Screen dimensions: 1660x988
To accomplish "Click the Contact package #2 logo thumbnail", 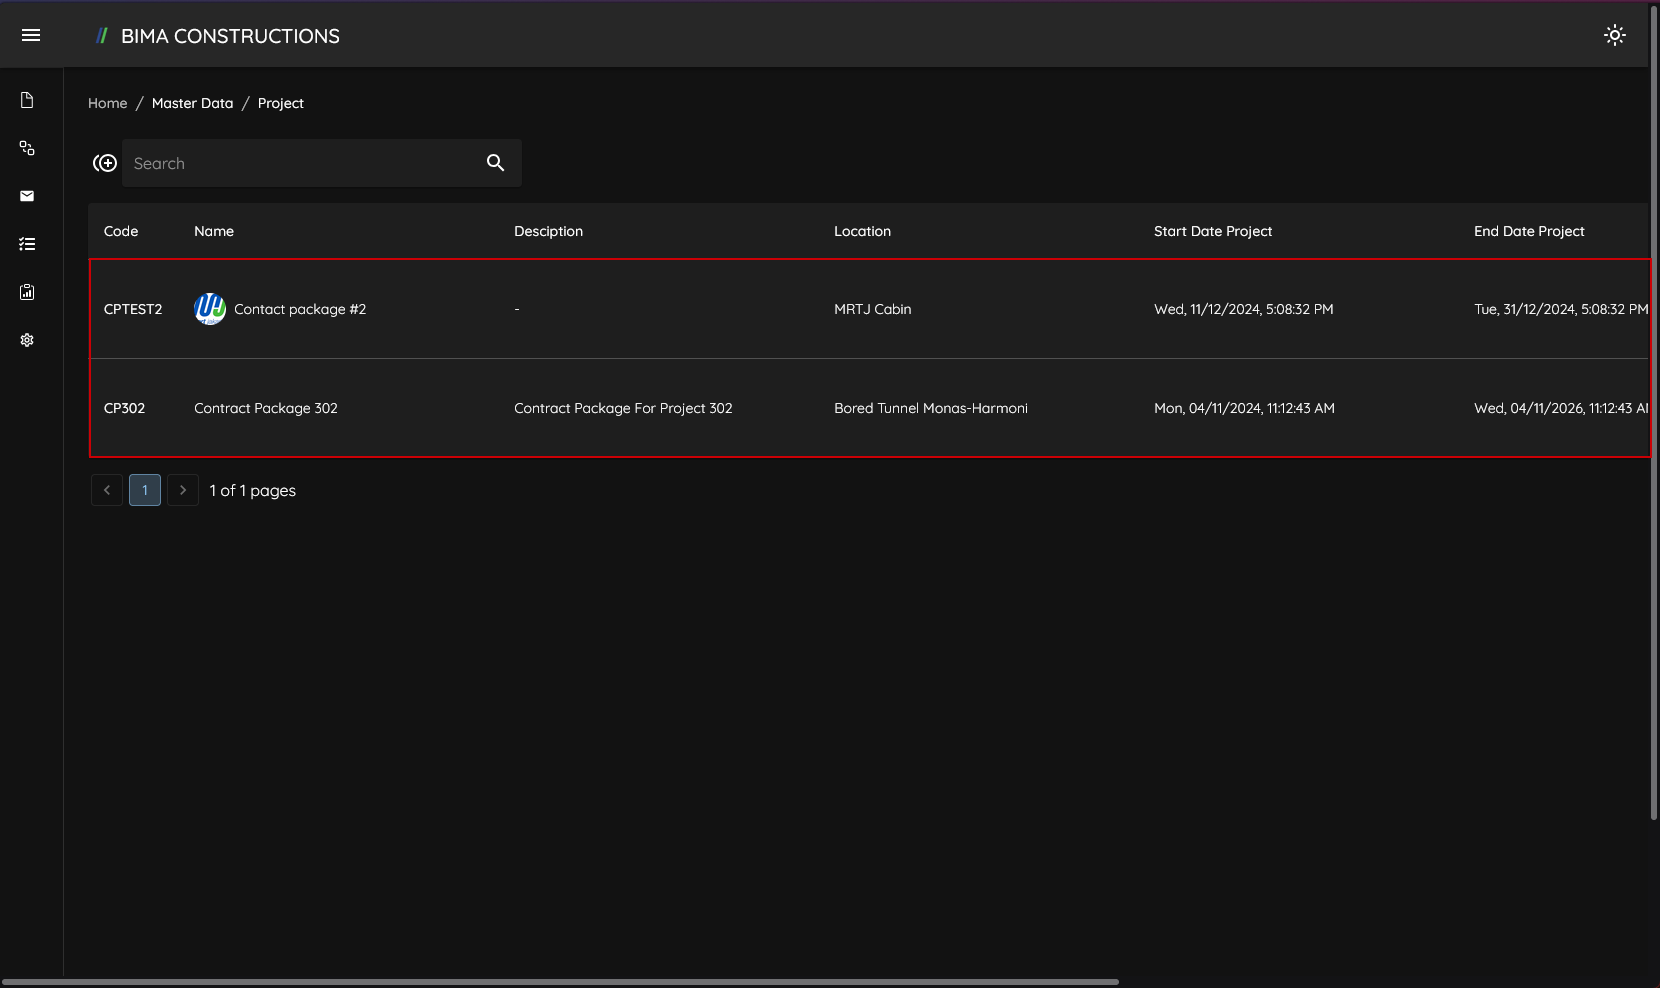I will coord(210,309).
